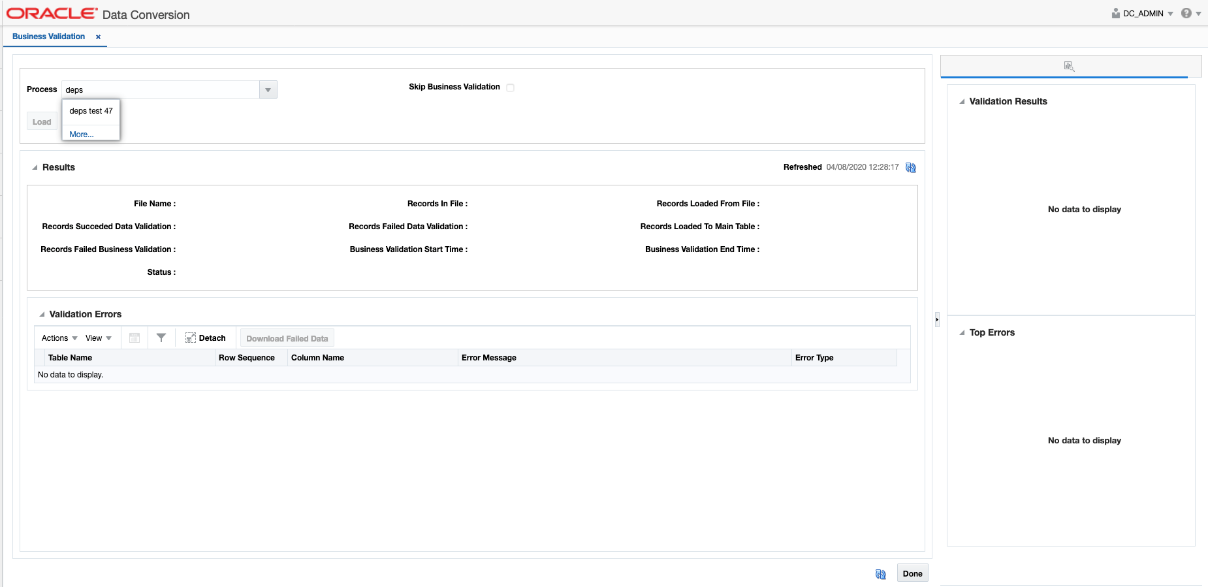The image size is (1208, 587).
Task: Click 'Business Validation End Time :' label
Action: pyautogui.click(x=702, y=249)
